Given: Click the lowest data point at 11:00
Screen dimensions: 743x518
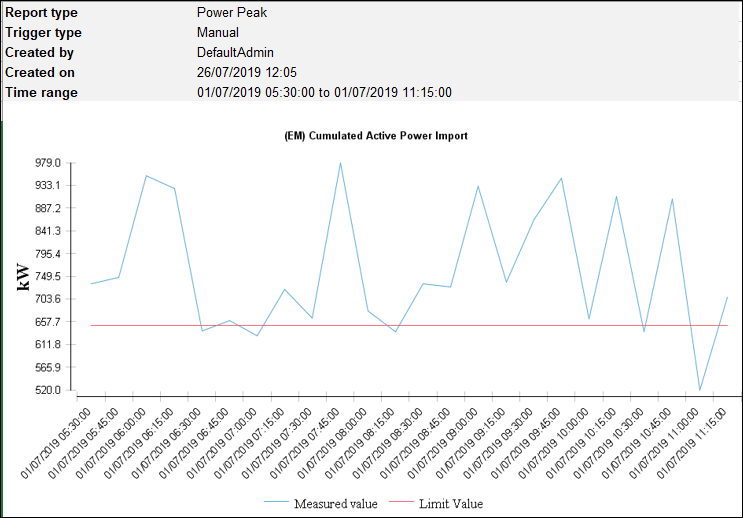Looking at the screenshot, I should [700, 390].
